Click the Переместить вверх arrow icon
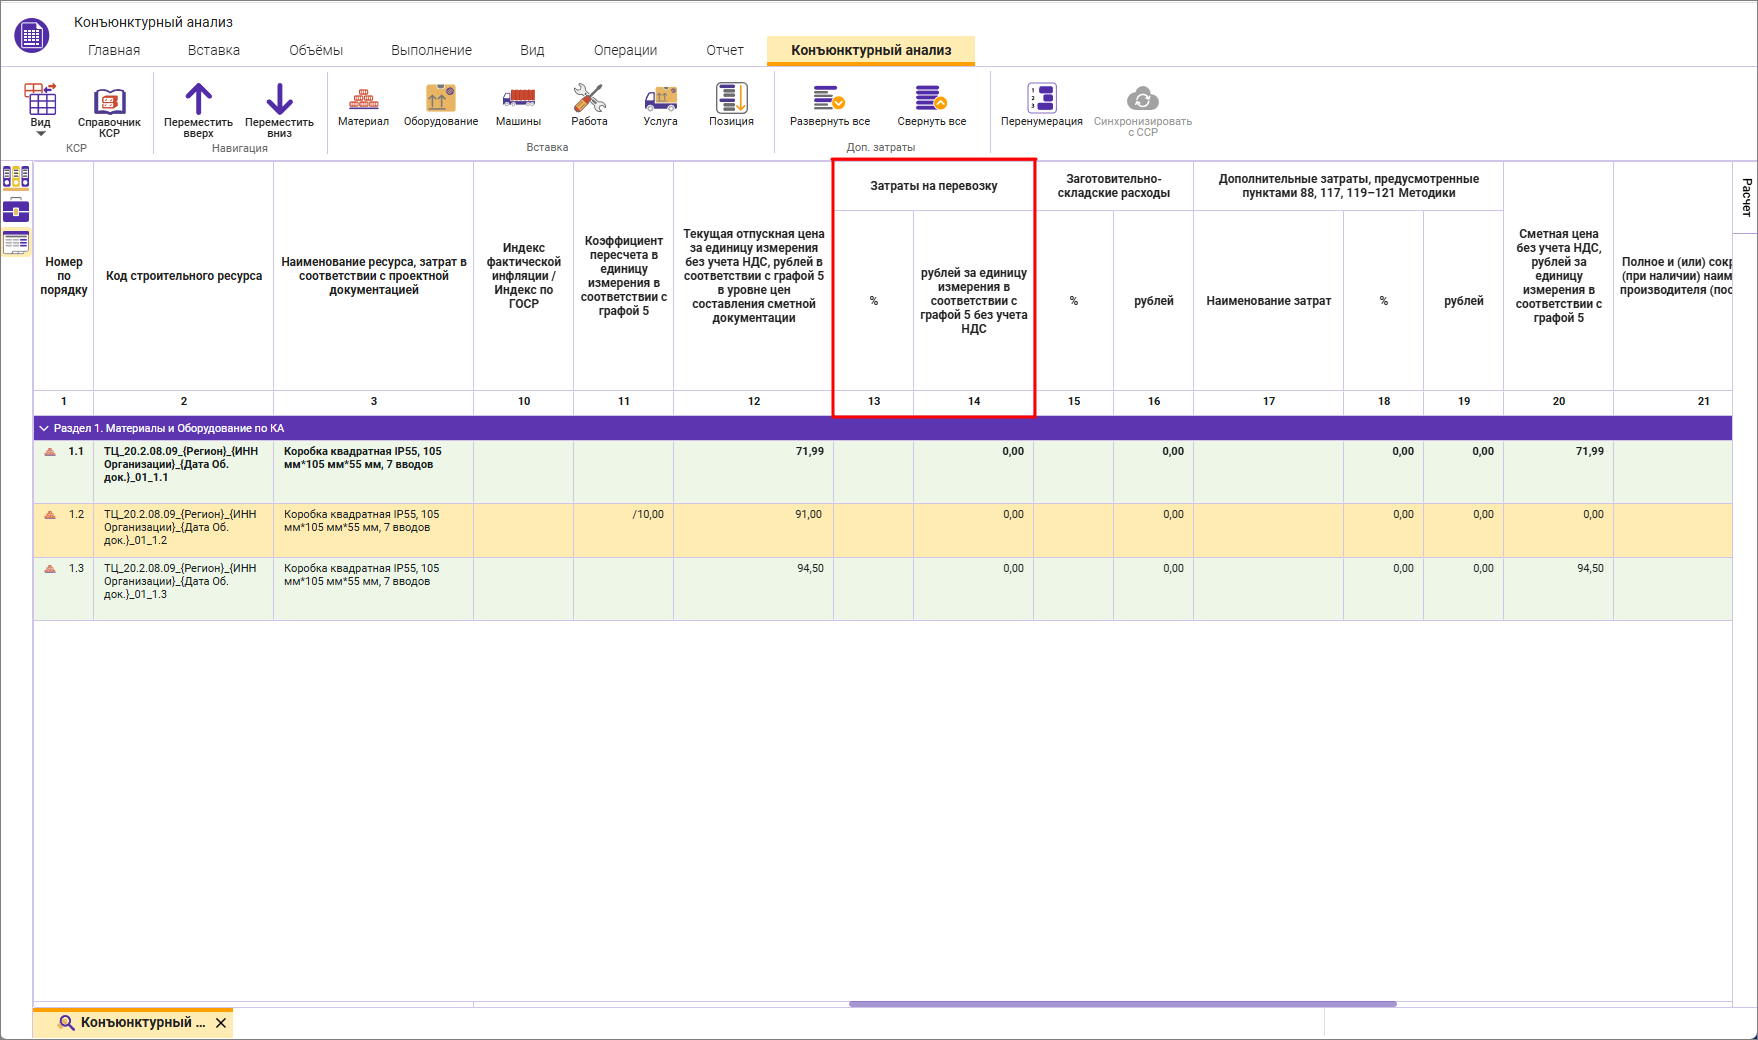1758x1040 pixels. [198, 99]
